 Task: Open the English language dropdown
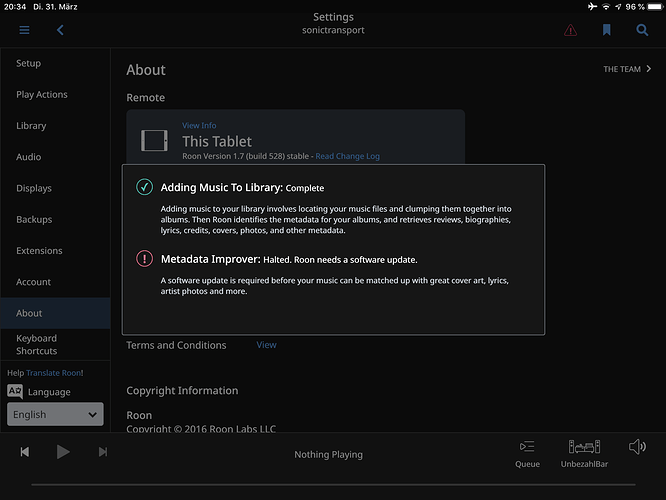(55, 414)
